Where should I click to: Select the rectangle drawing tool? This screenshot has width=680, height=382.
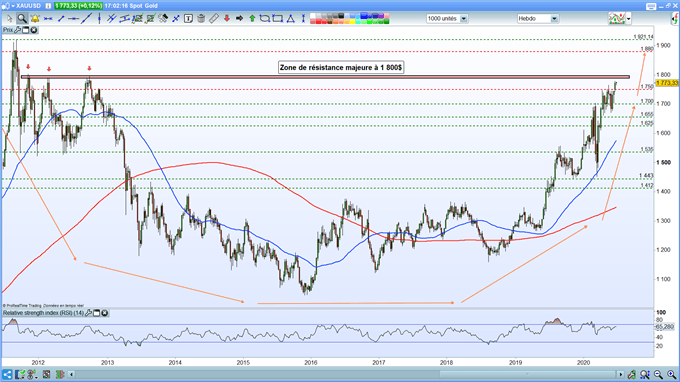click(278, 19)
